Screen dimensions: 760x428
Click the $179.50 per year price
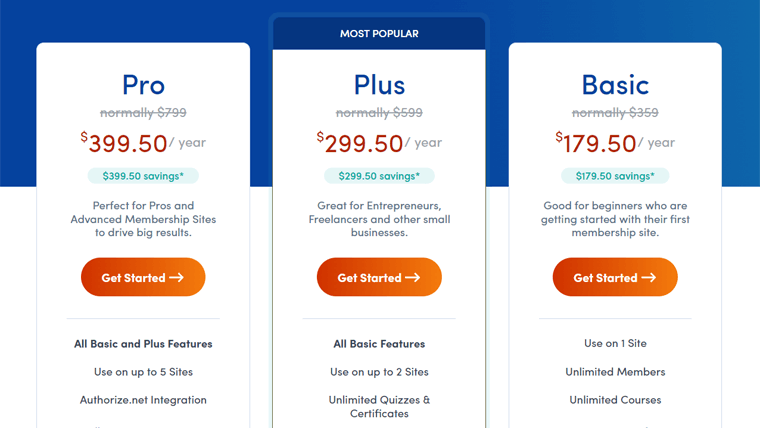click(615, 143)
